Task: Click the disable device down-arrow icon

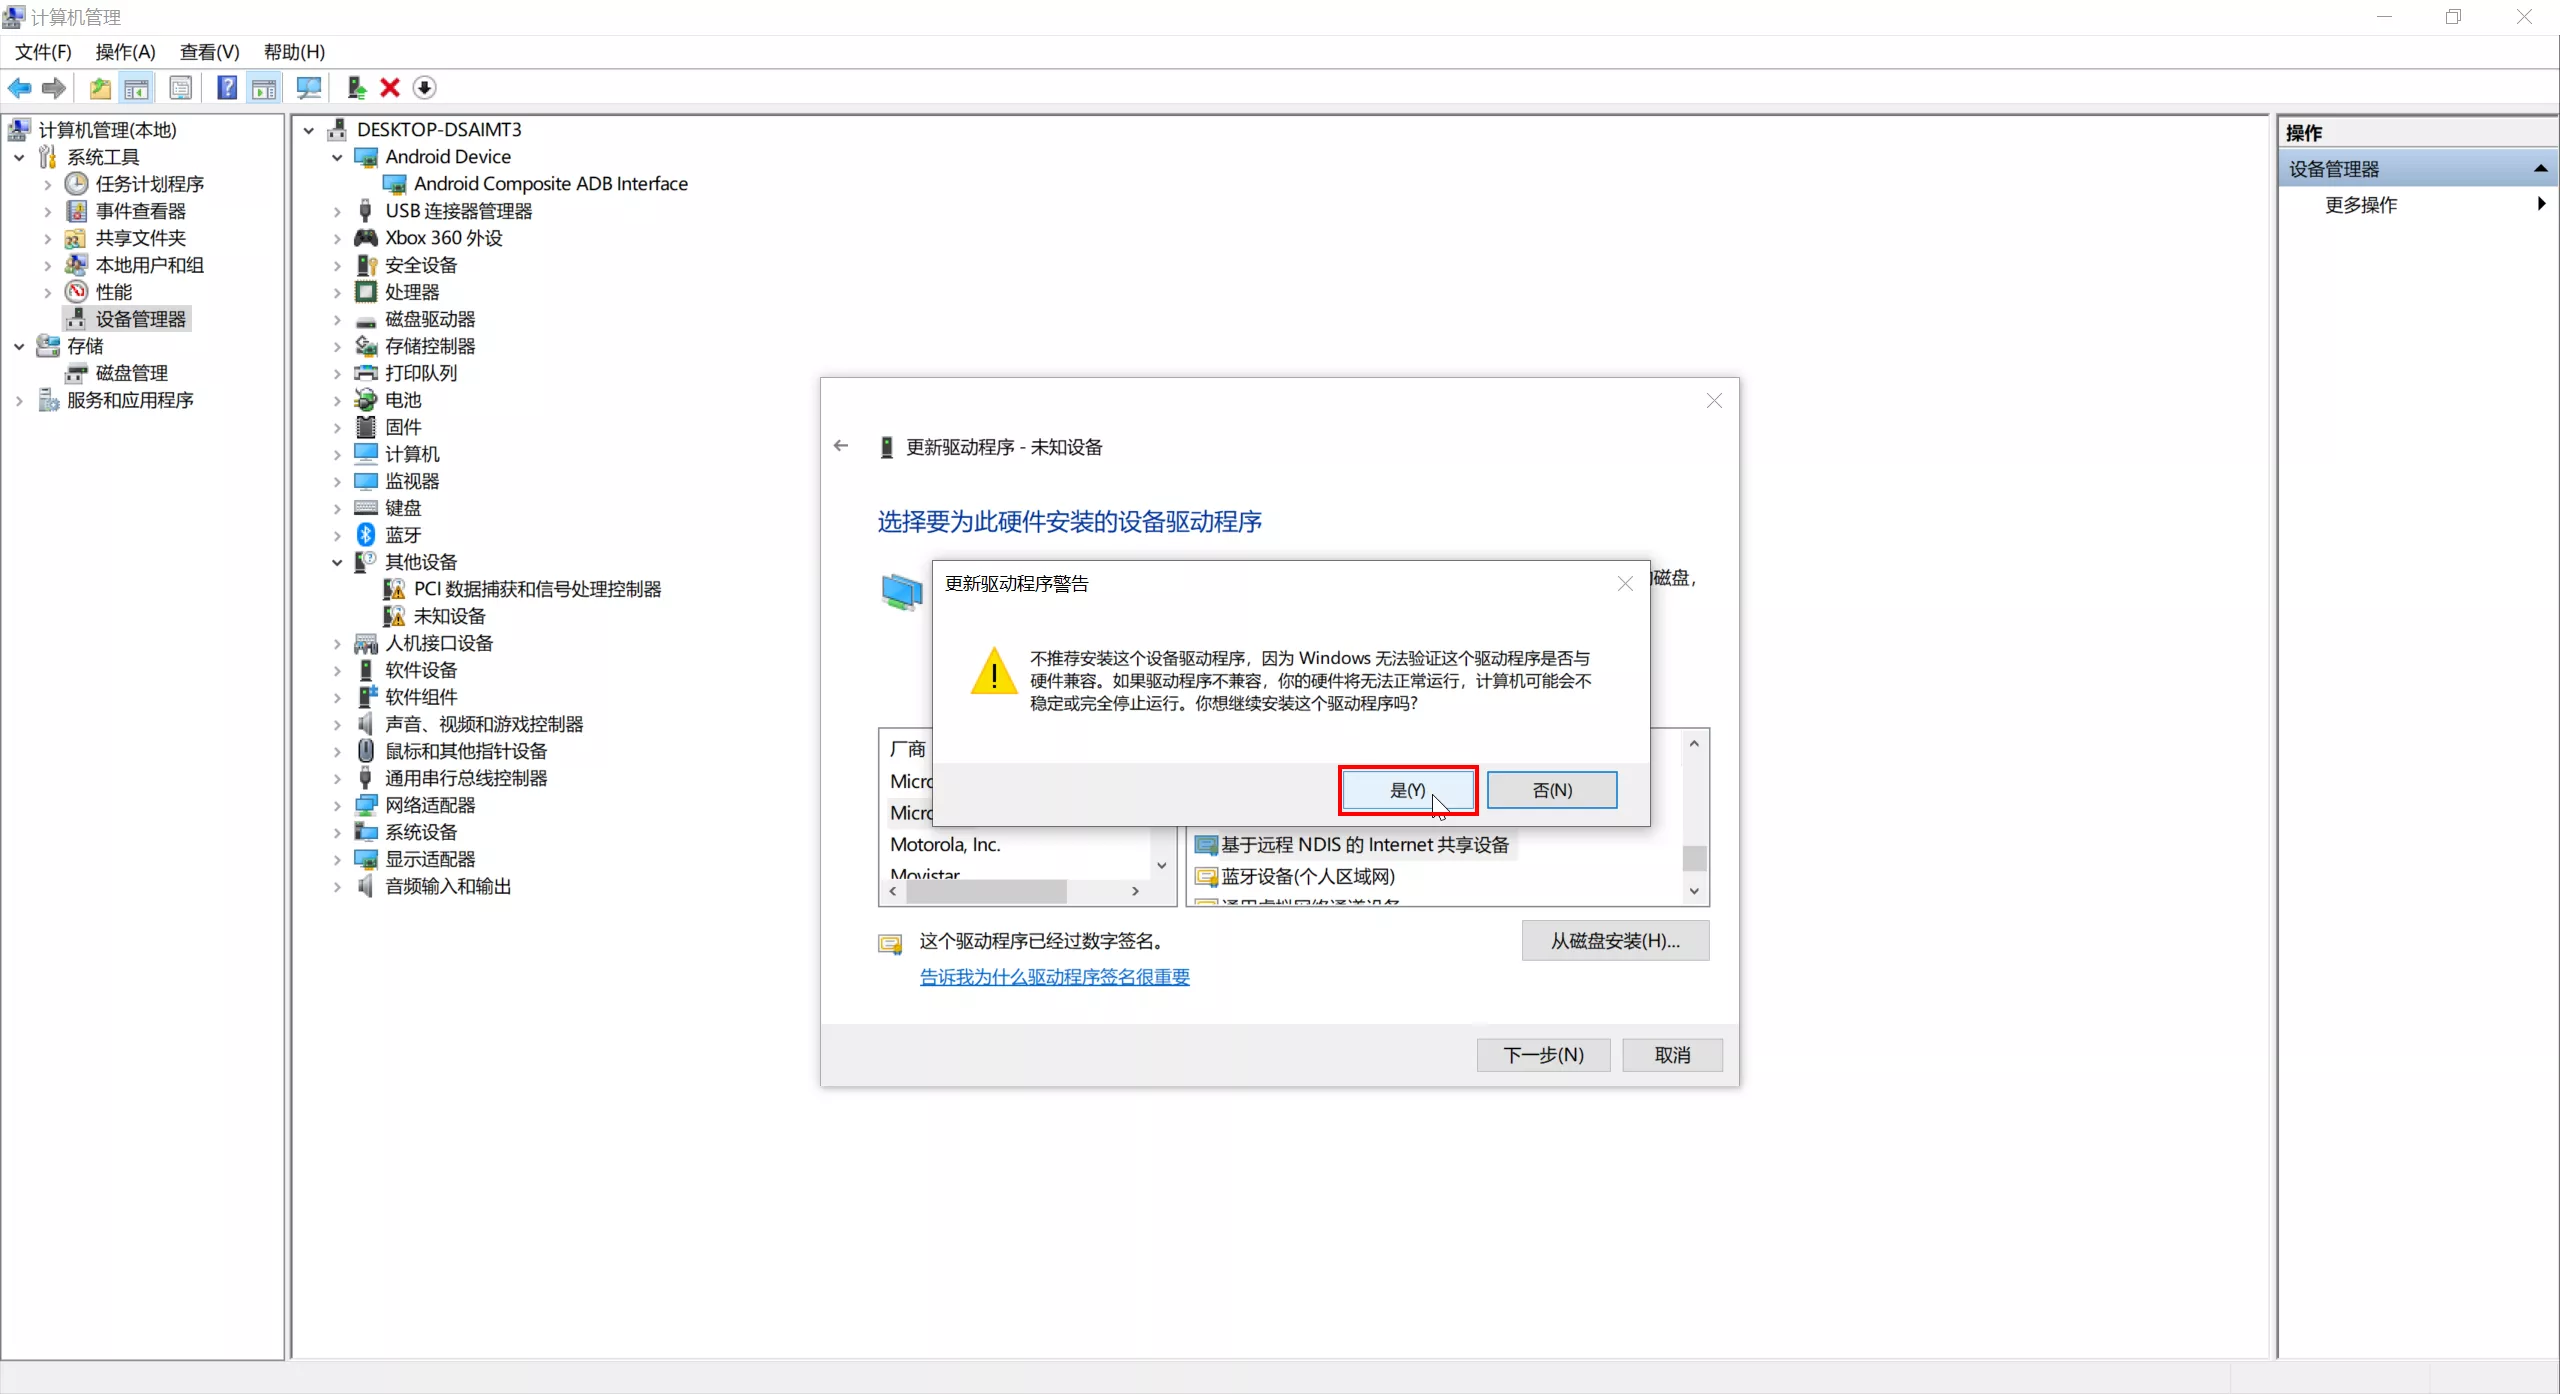Action: [424, 88]
